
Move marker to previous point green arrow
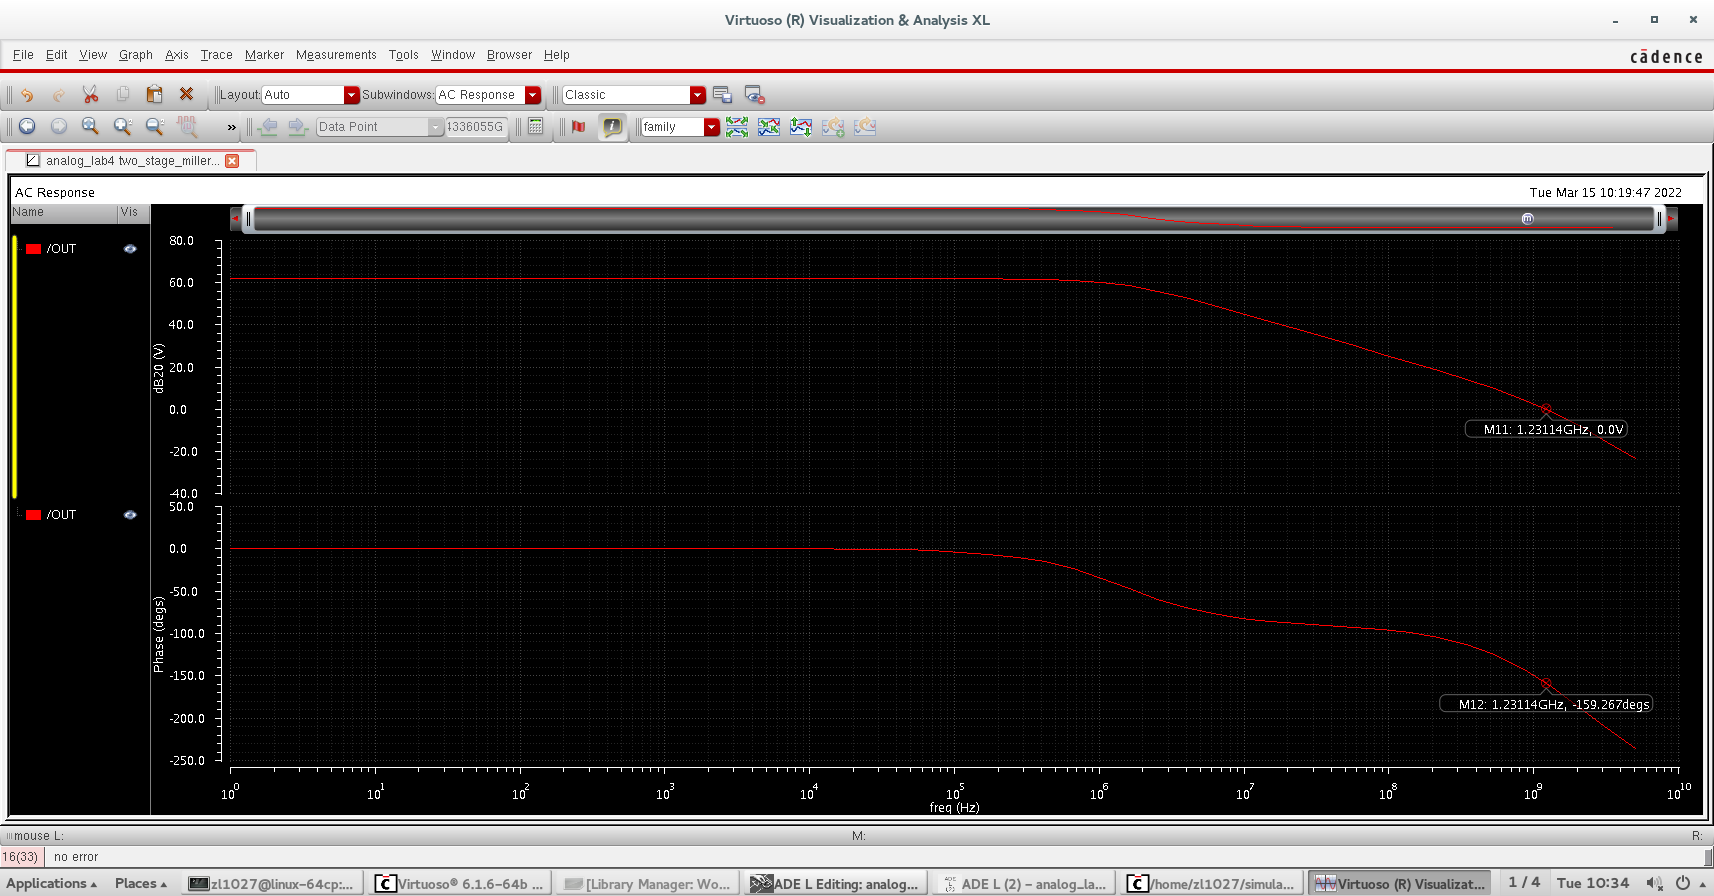click(x=267, y=127)
